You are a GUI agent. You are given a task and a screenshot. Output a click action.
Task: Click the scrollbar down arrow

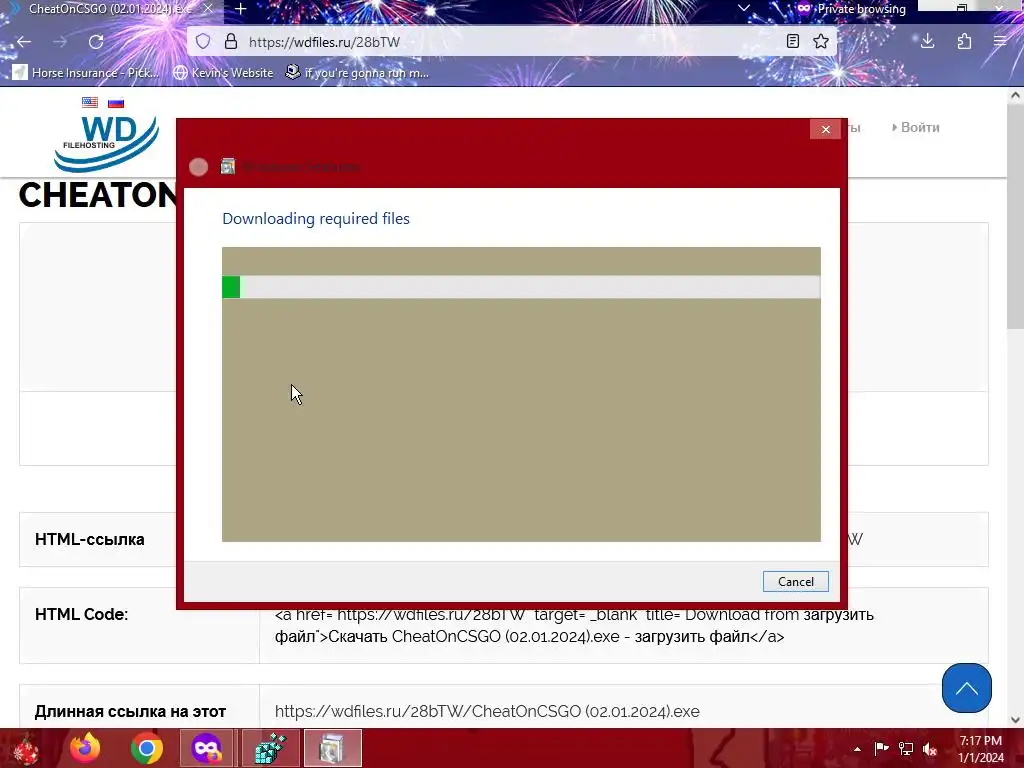1015,720
